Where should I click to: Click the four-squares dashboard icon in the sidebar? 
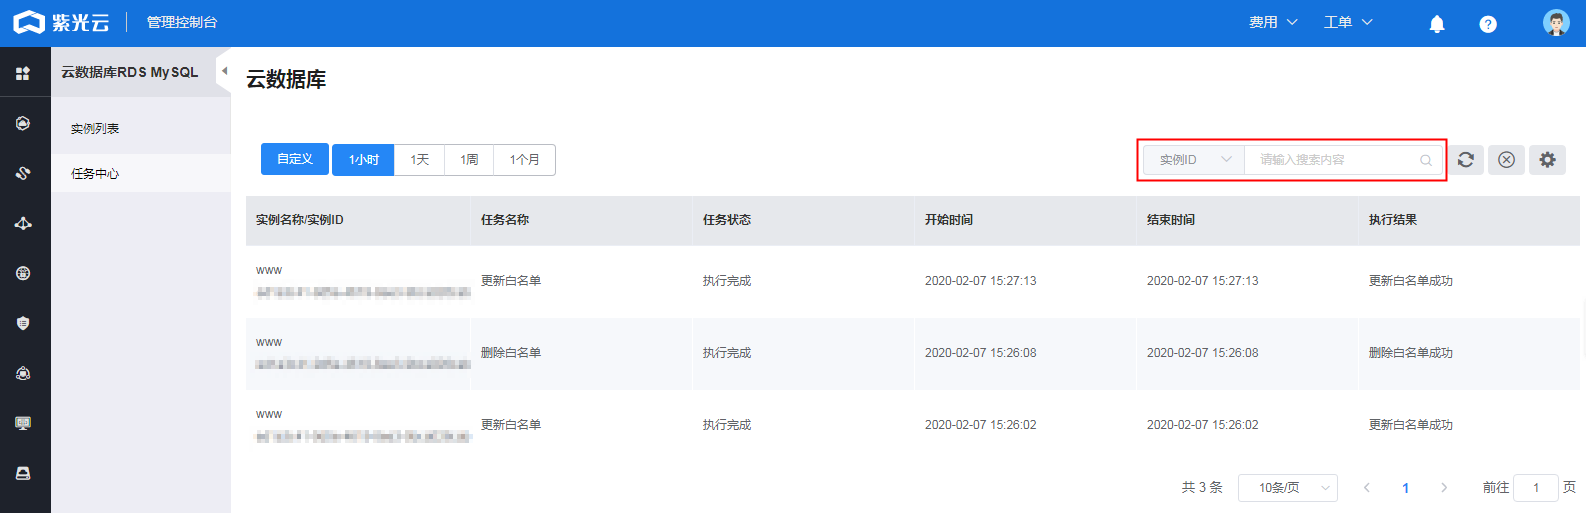[x=23, y=73]
